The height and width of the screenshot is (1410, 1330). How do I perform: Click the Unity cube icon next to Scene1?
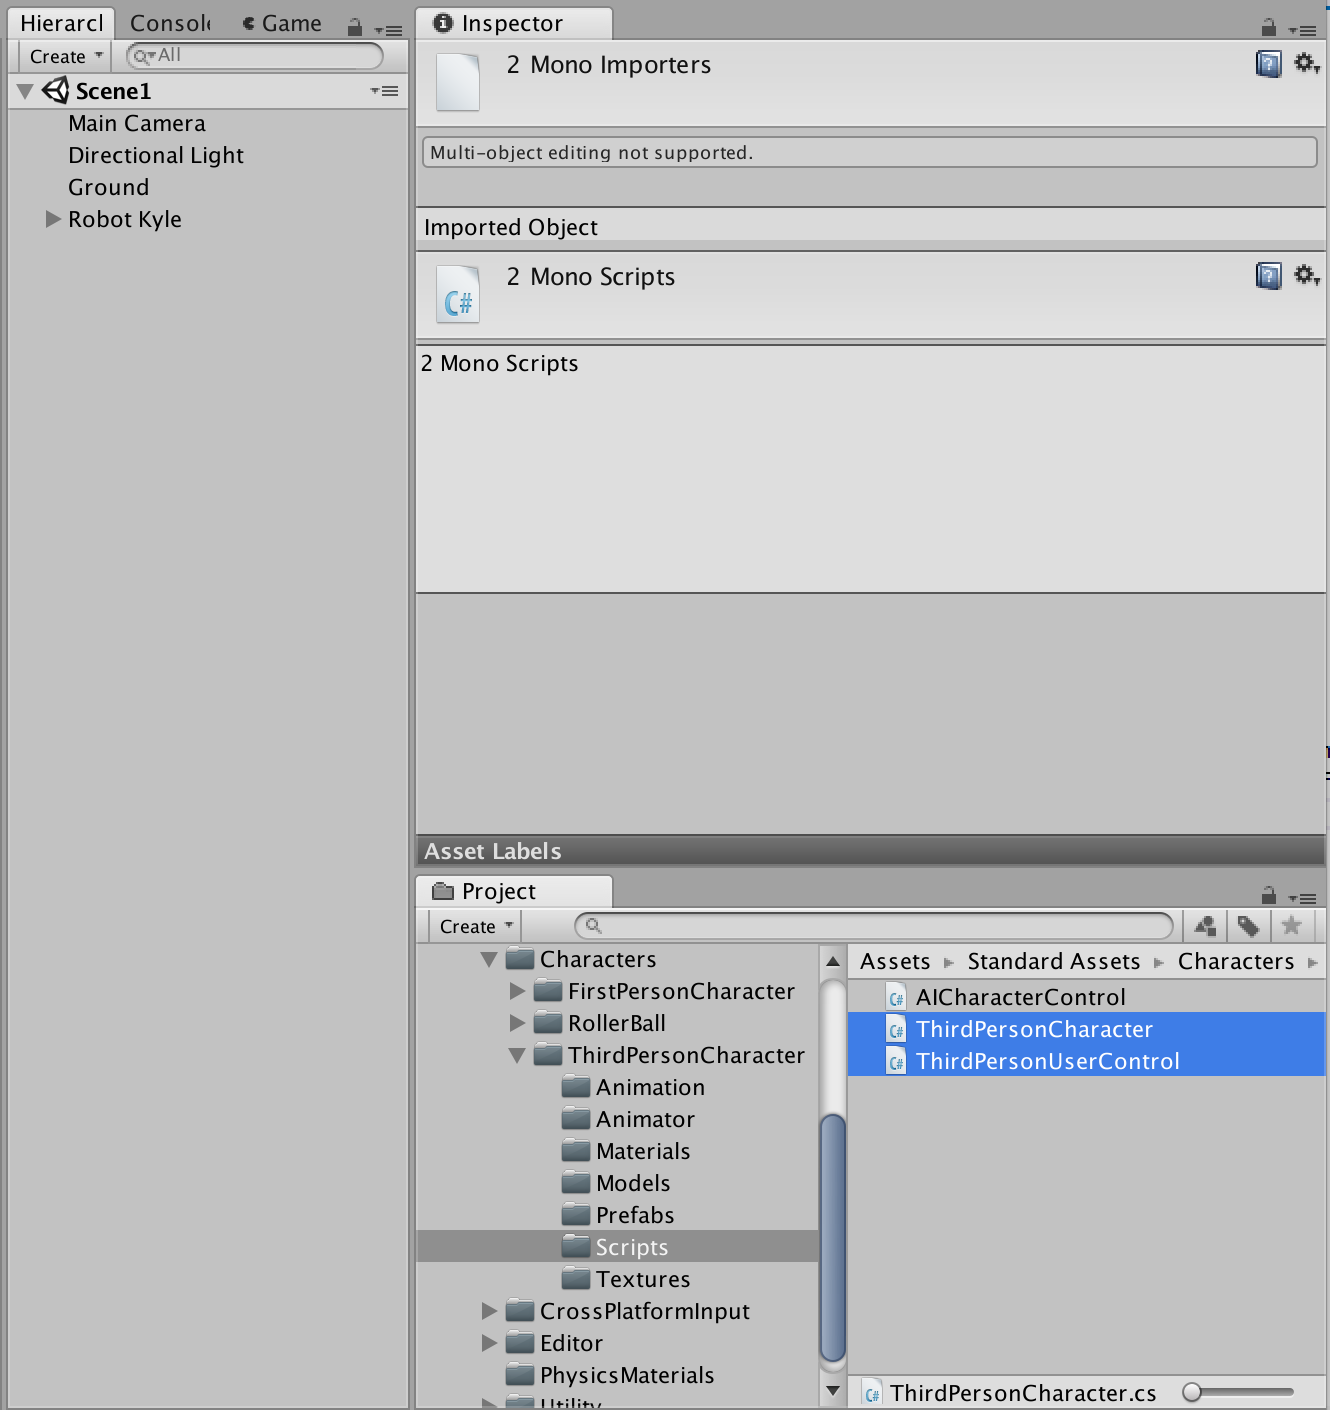(x=56, y=90)
